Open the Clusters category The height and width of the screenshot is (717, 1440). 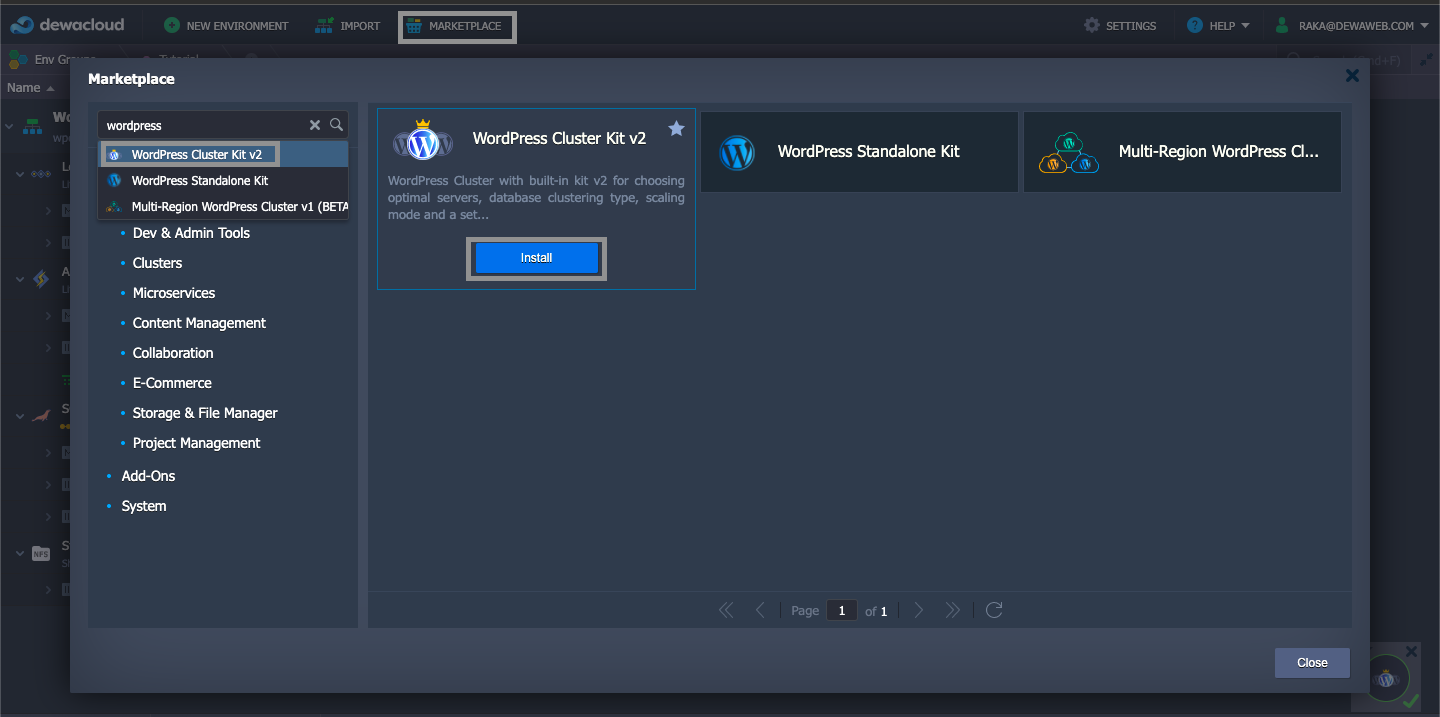point(157,263)
